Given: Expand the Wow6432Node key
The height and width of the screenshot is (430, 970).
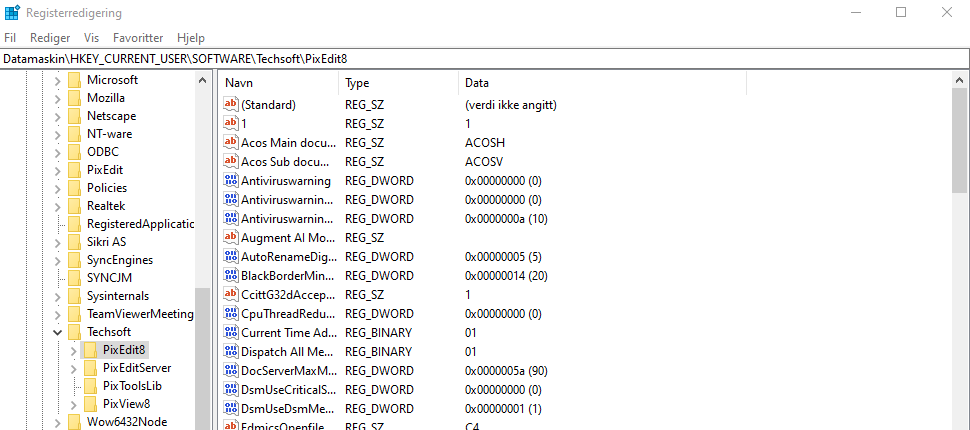Looking at the screenshot, I should [x=57, y=422].
